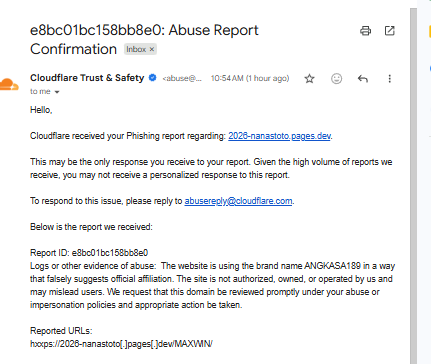Click the reported hxxps URL text
The image size is (431, 364).
click(121, 344)
